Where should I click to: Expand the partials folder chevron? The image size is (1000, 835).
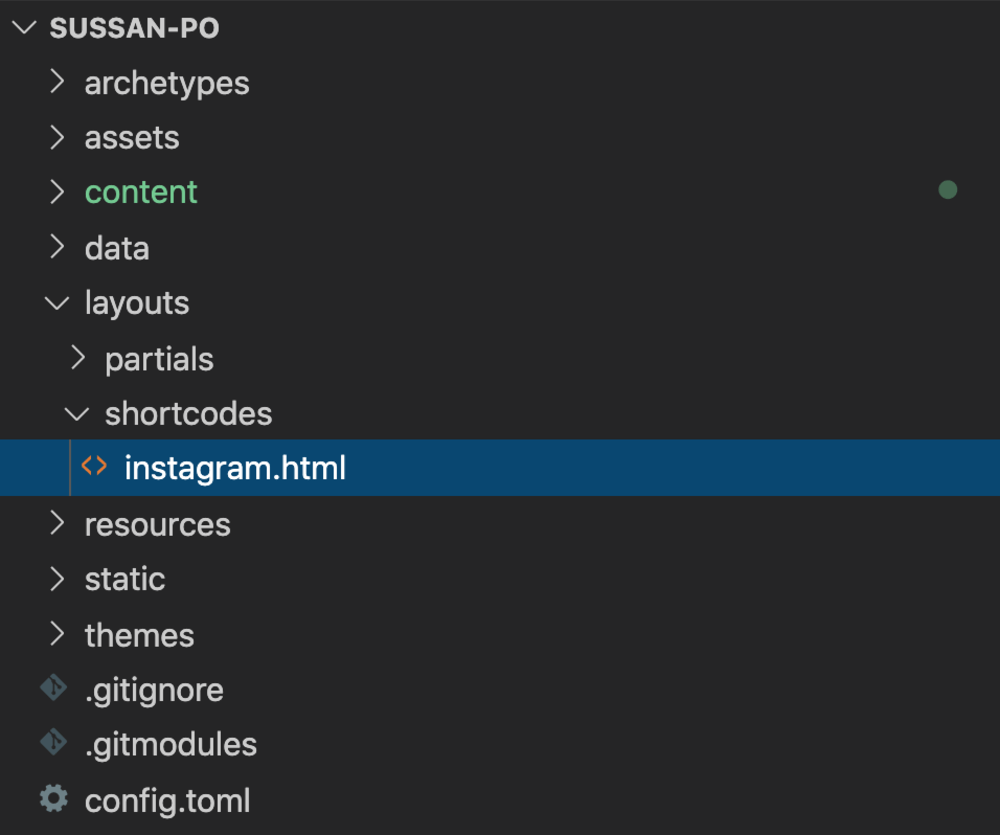click(x=78, y=358)
